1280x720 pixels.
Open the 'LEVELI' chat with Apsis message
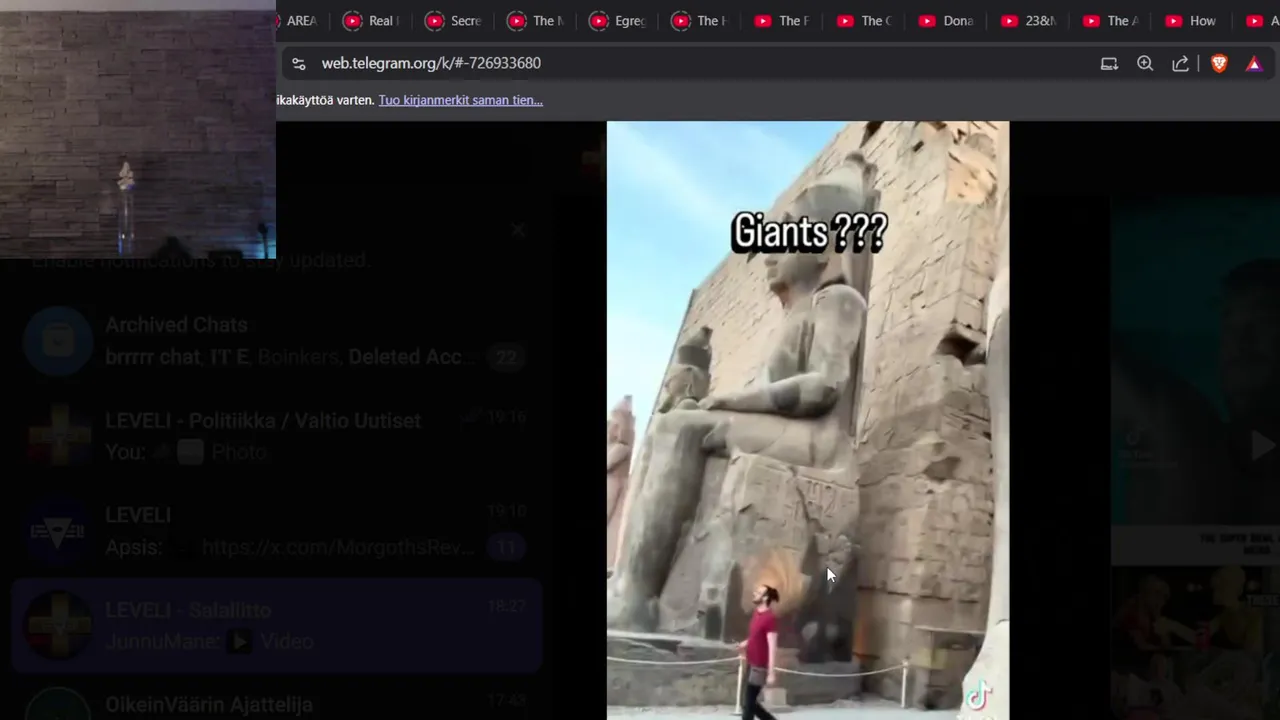tap(277, 531)
